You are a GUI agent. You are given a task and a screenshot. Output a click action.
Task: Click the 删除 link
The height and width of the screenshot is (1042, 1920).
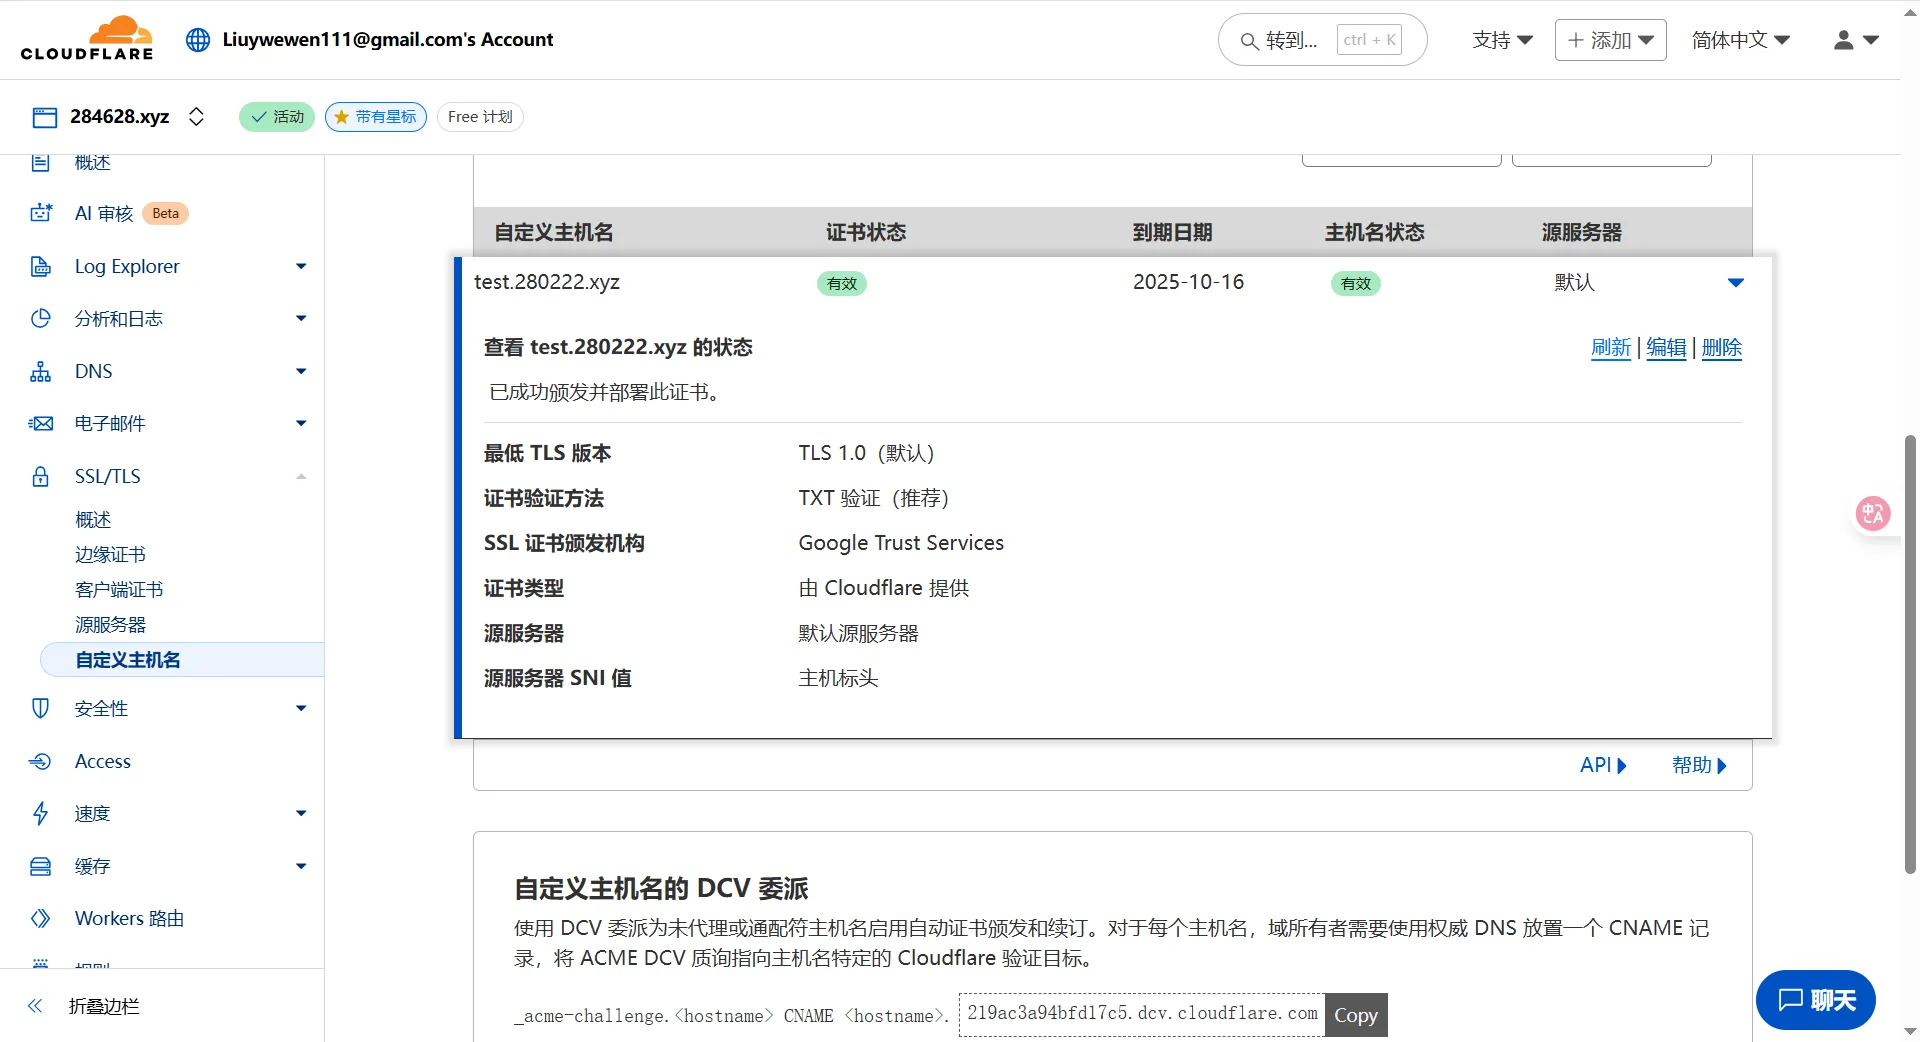coord(1721,348)
